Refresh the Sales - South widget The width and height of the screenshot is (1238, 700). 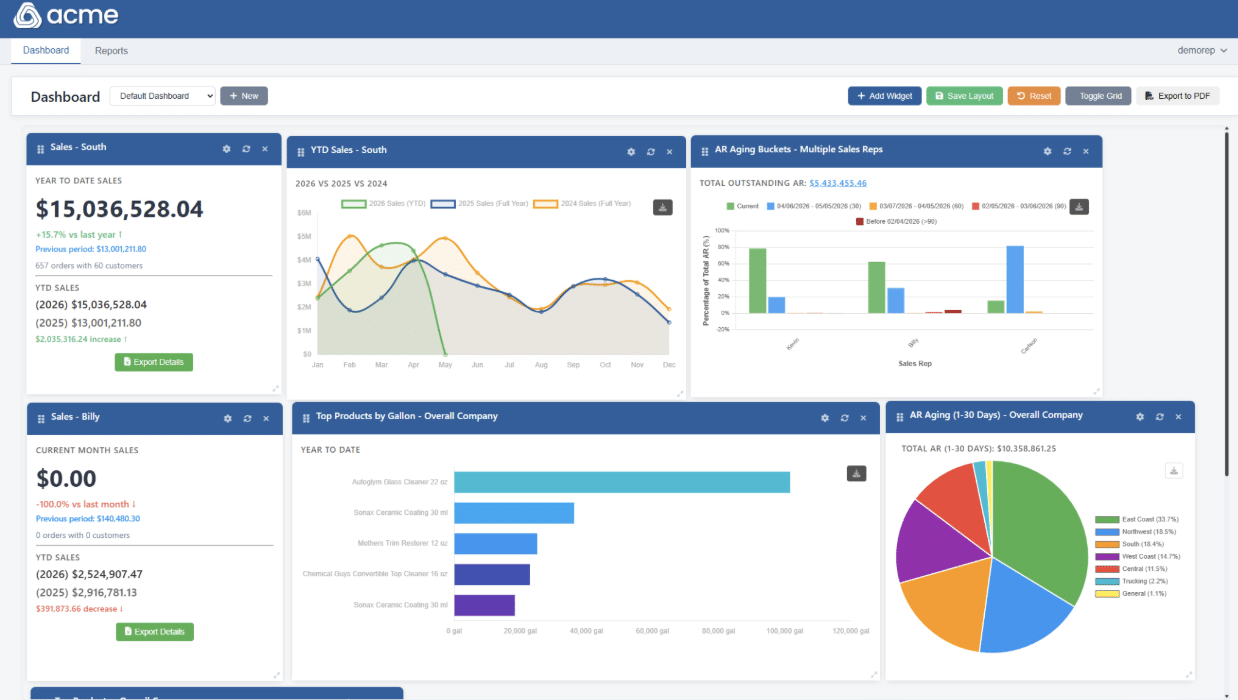click(x=246, y=148)
